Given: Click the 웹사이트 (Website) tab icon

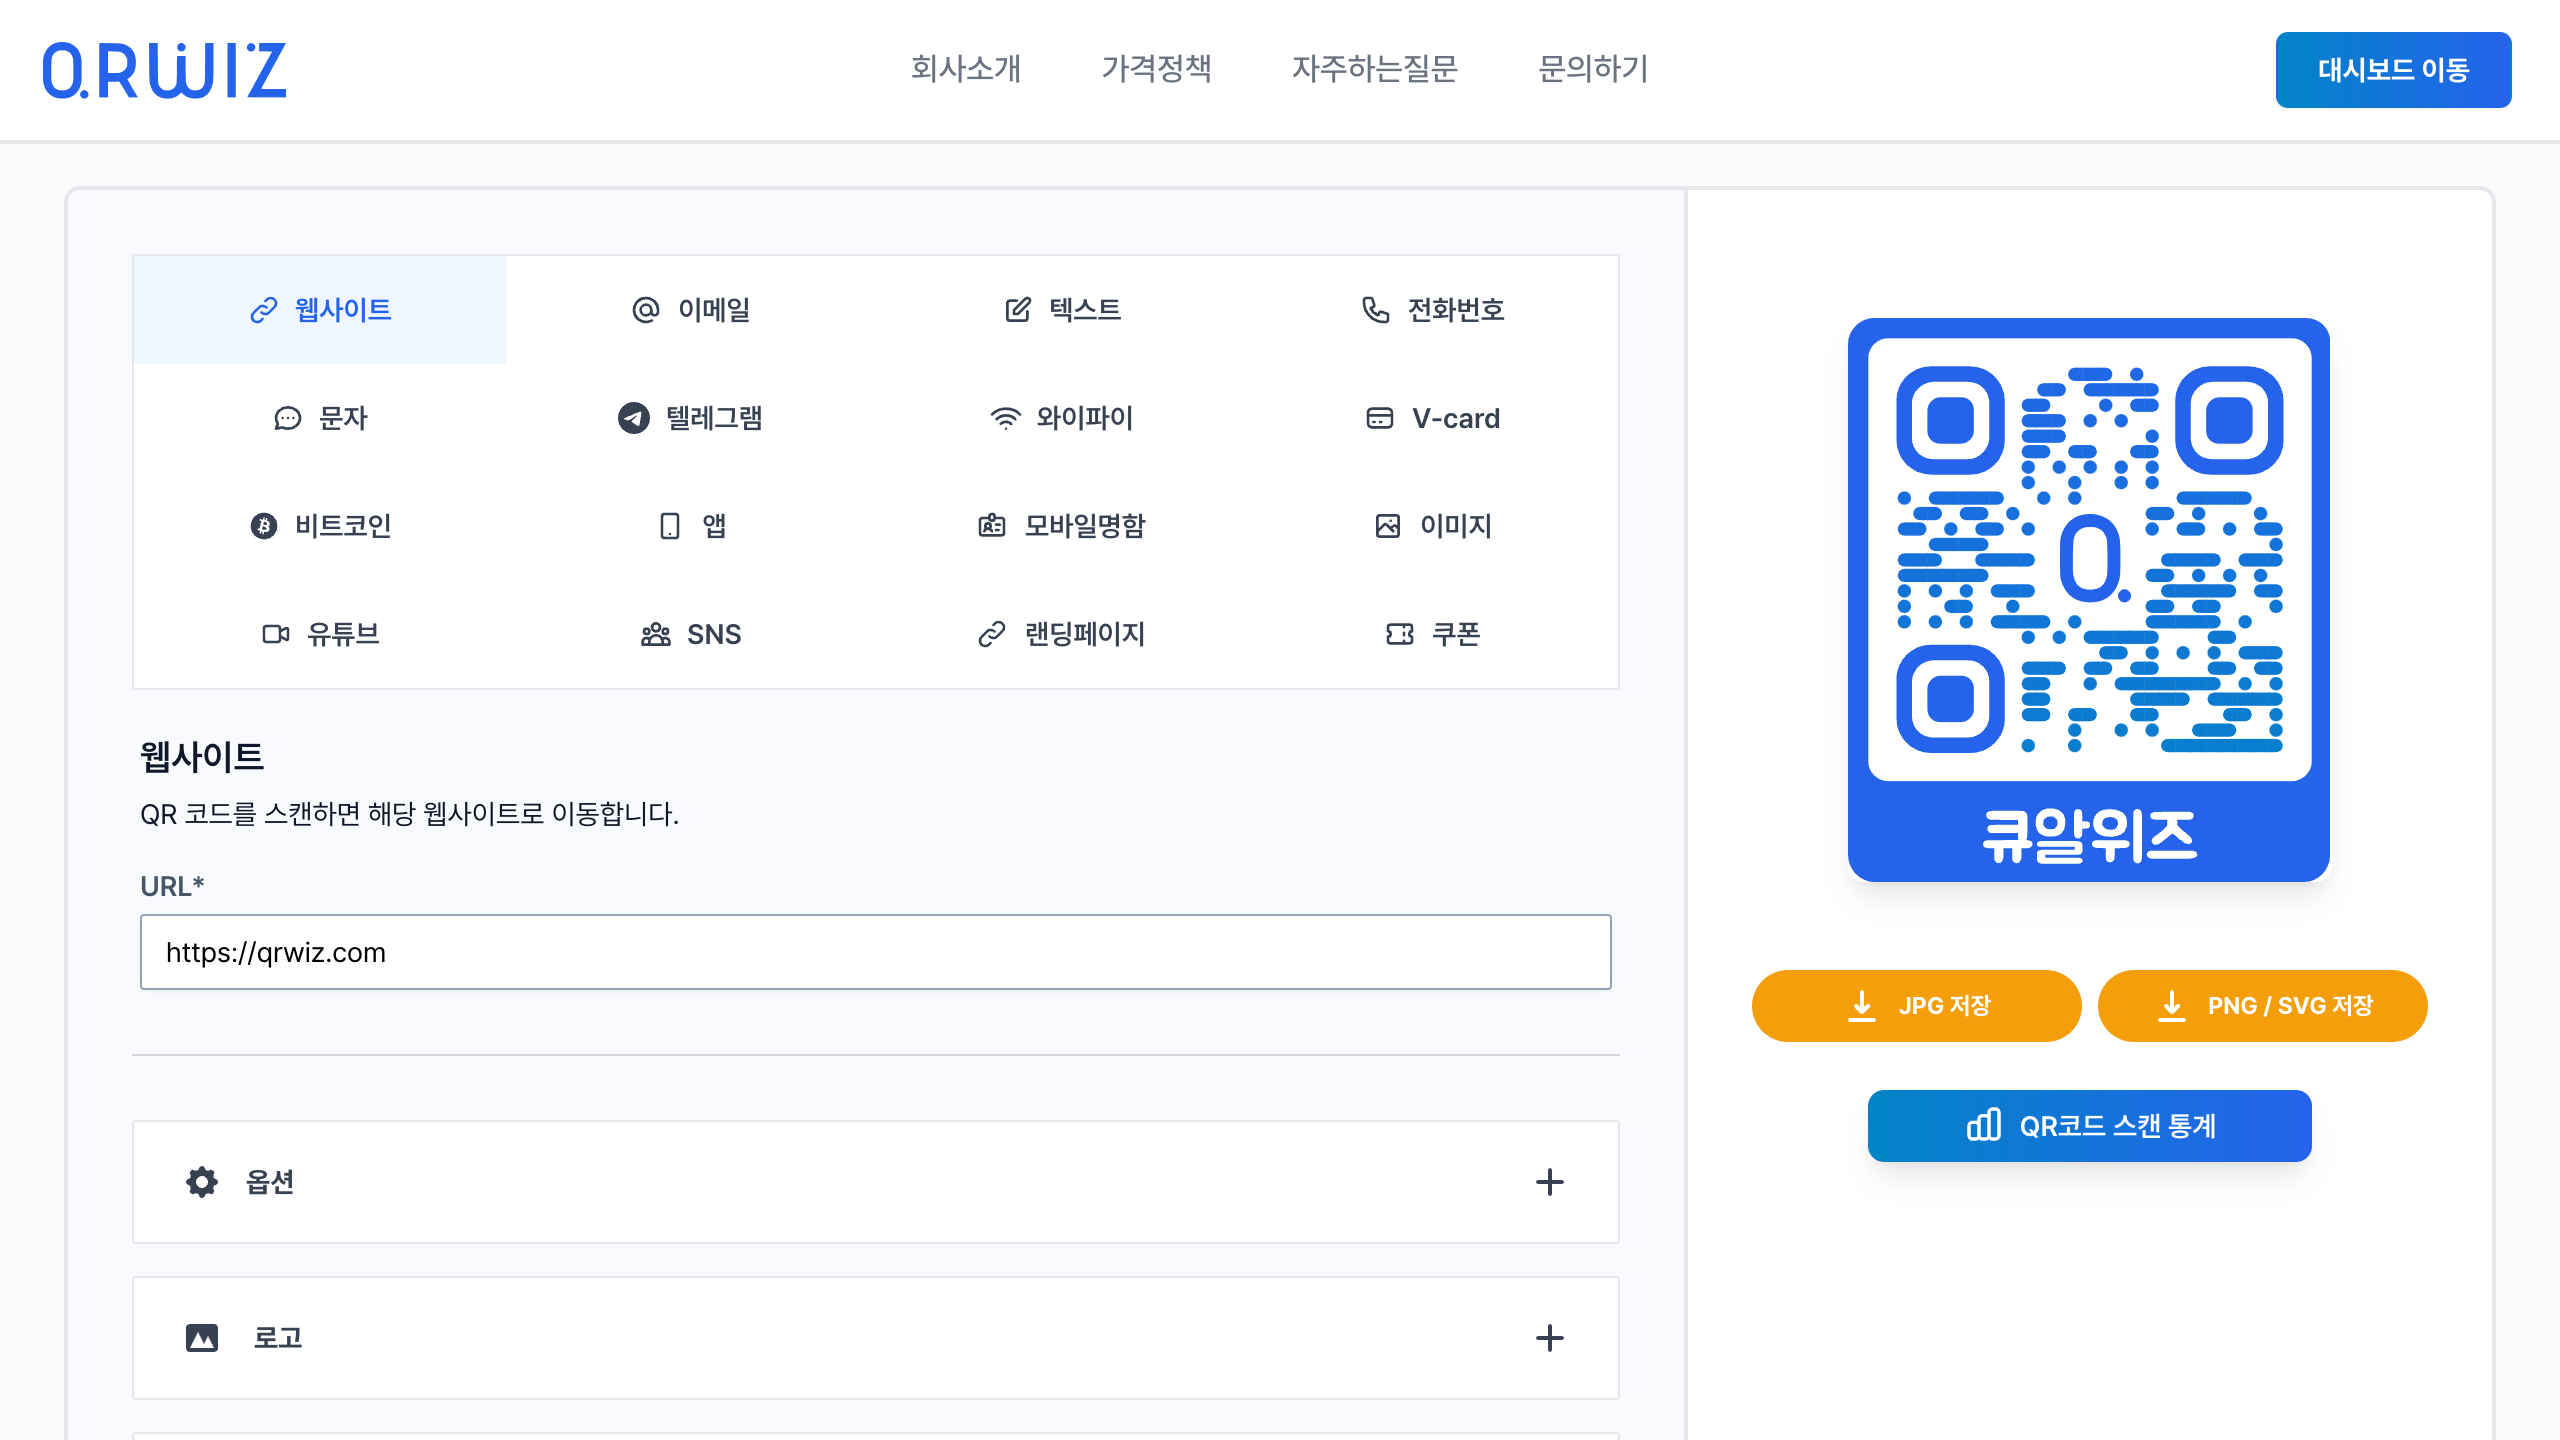Looking at the screenshot, I should pyautogui.click(x=264, y=309).
